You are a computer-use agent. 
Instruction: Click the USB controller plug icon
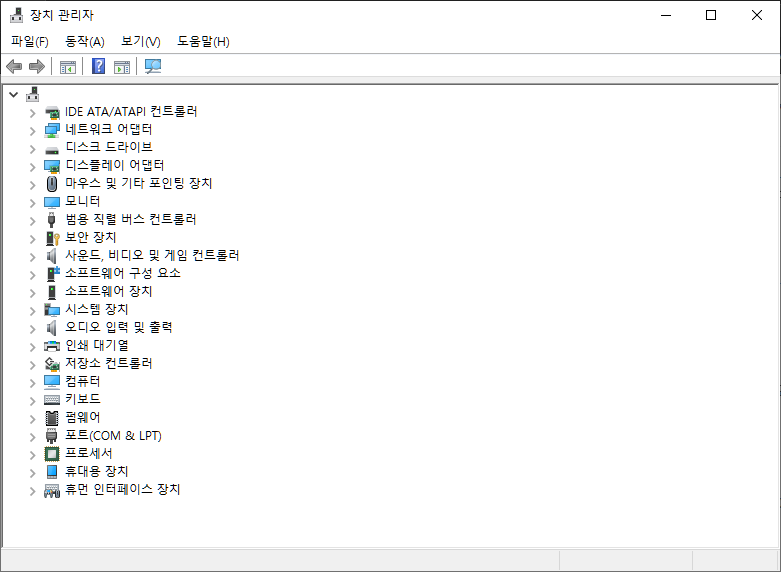(51, 220)
